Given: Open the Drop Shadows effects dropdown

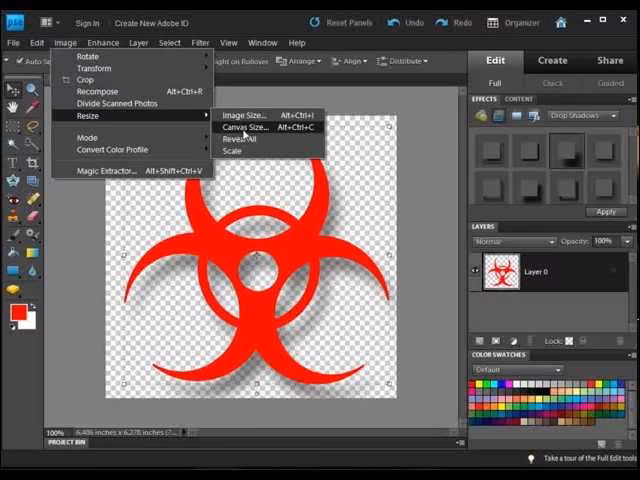Looking at the screenshot, I should click(583, 116).
